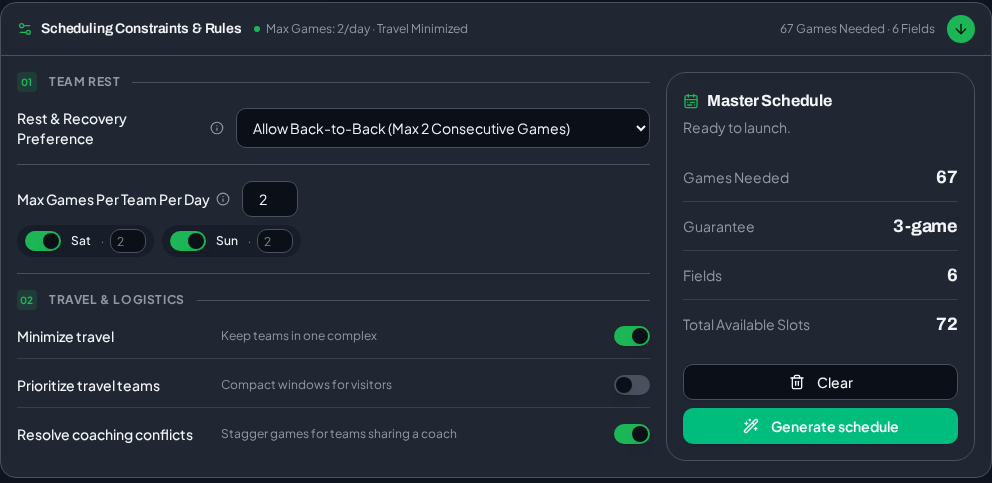Click the Master Schedule heading

769,101
